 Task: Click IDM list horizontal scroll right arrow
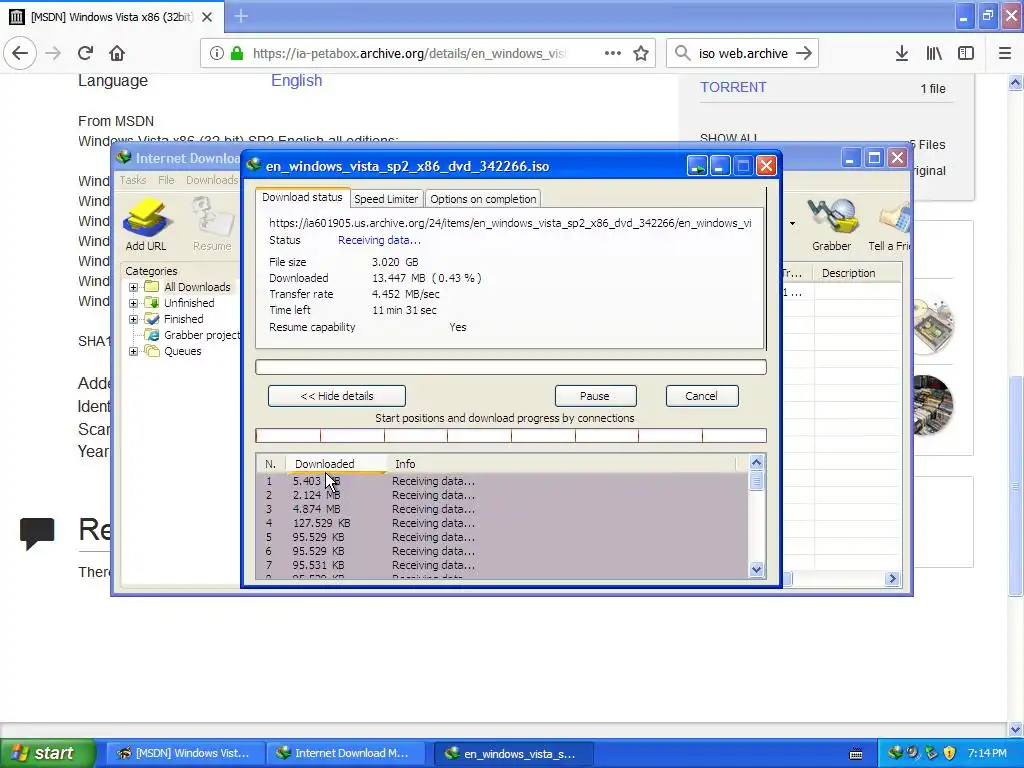(x=892, y=579)
